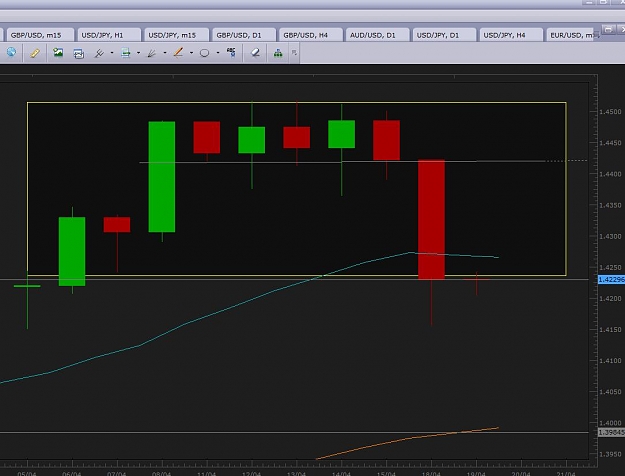Image resolution: width=625 pixels, height=476 pixels.
Task: Click the blue picture frames icon
Action: point(79,53)
